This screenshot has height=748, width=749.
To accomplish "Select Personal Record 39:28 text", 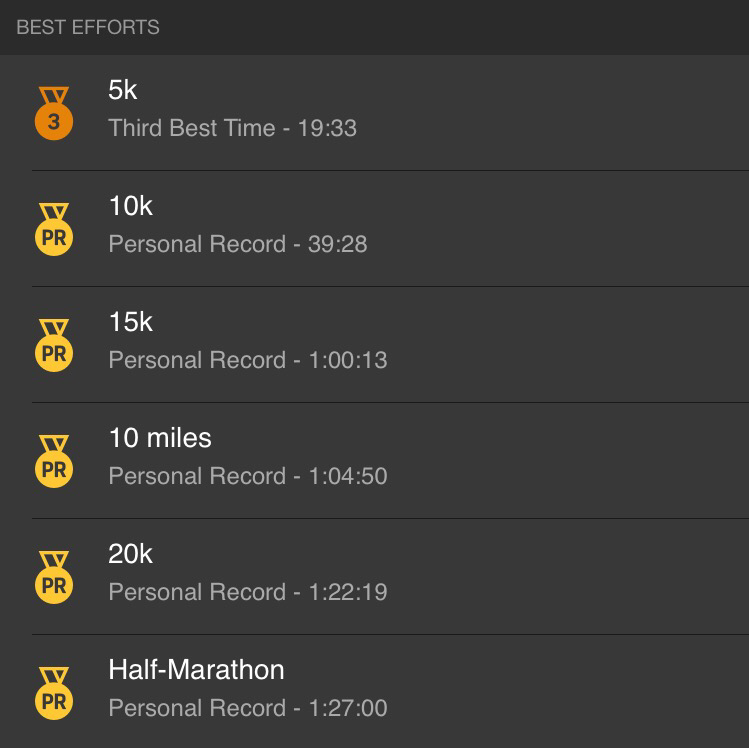I will coord(238,244).
